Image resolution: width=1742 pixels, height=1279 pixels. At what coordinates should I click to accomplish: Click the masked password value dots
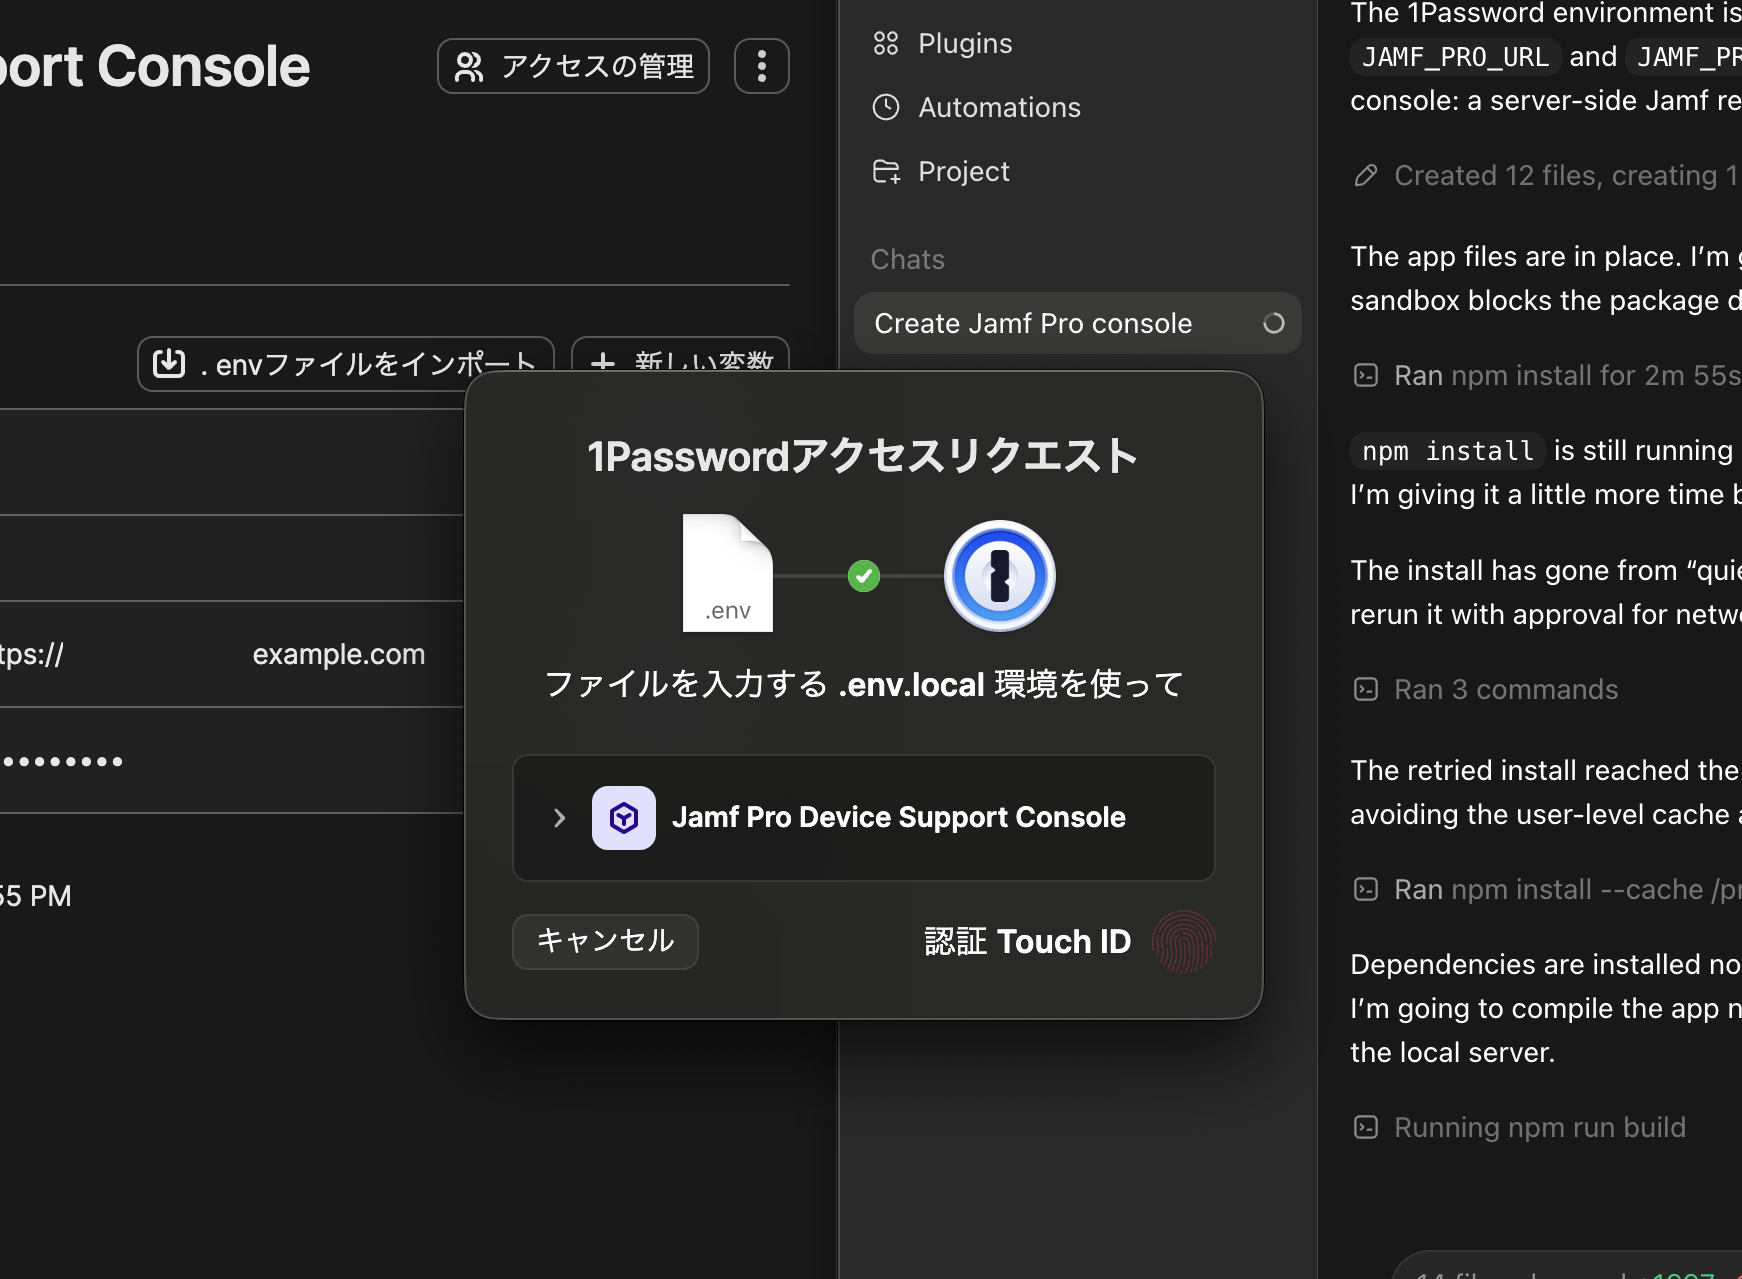(x=62, y=762)
